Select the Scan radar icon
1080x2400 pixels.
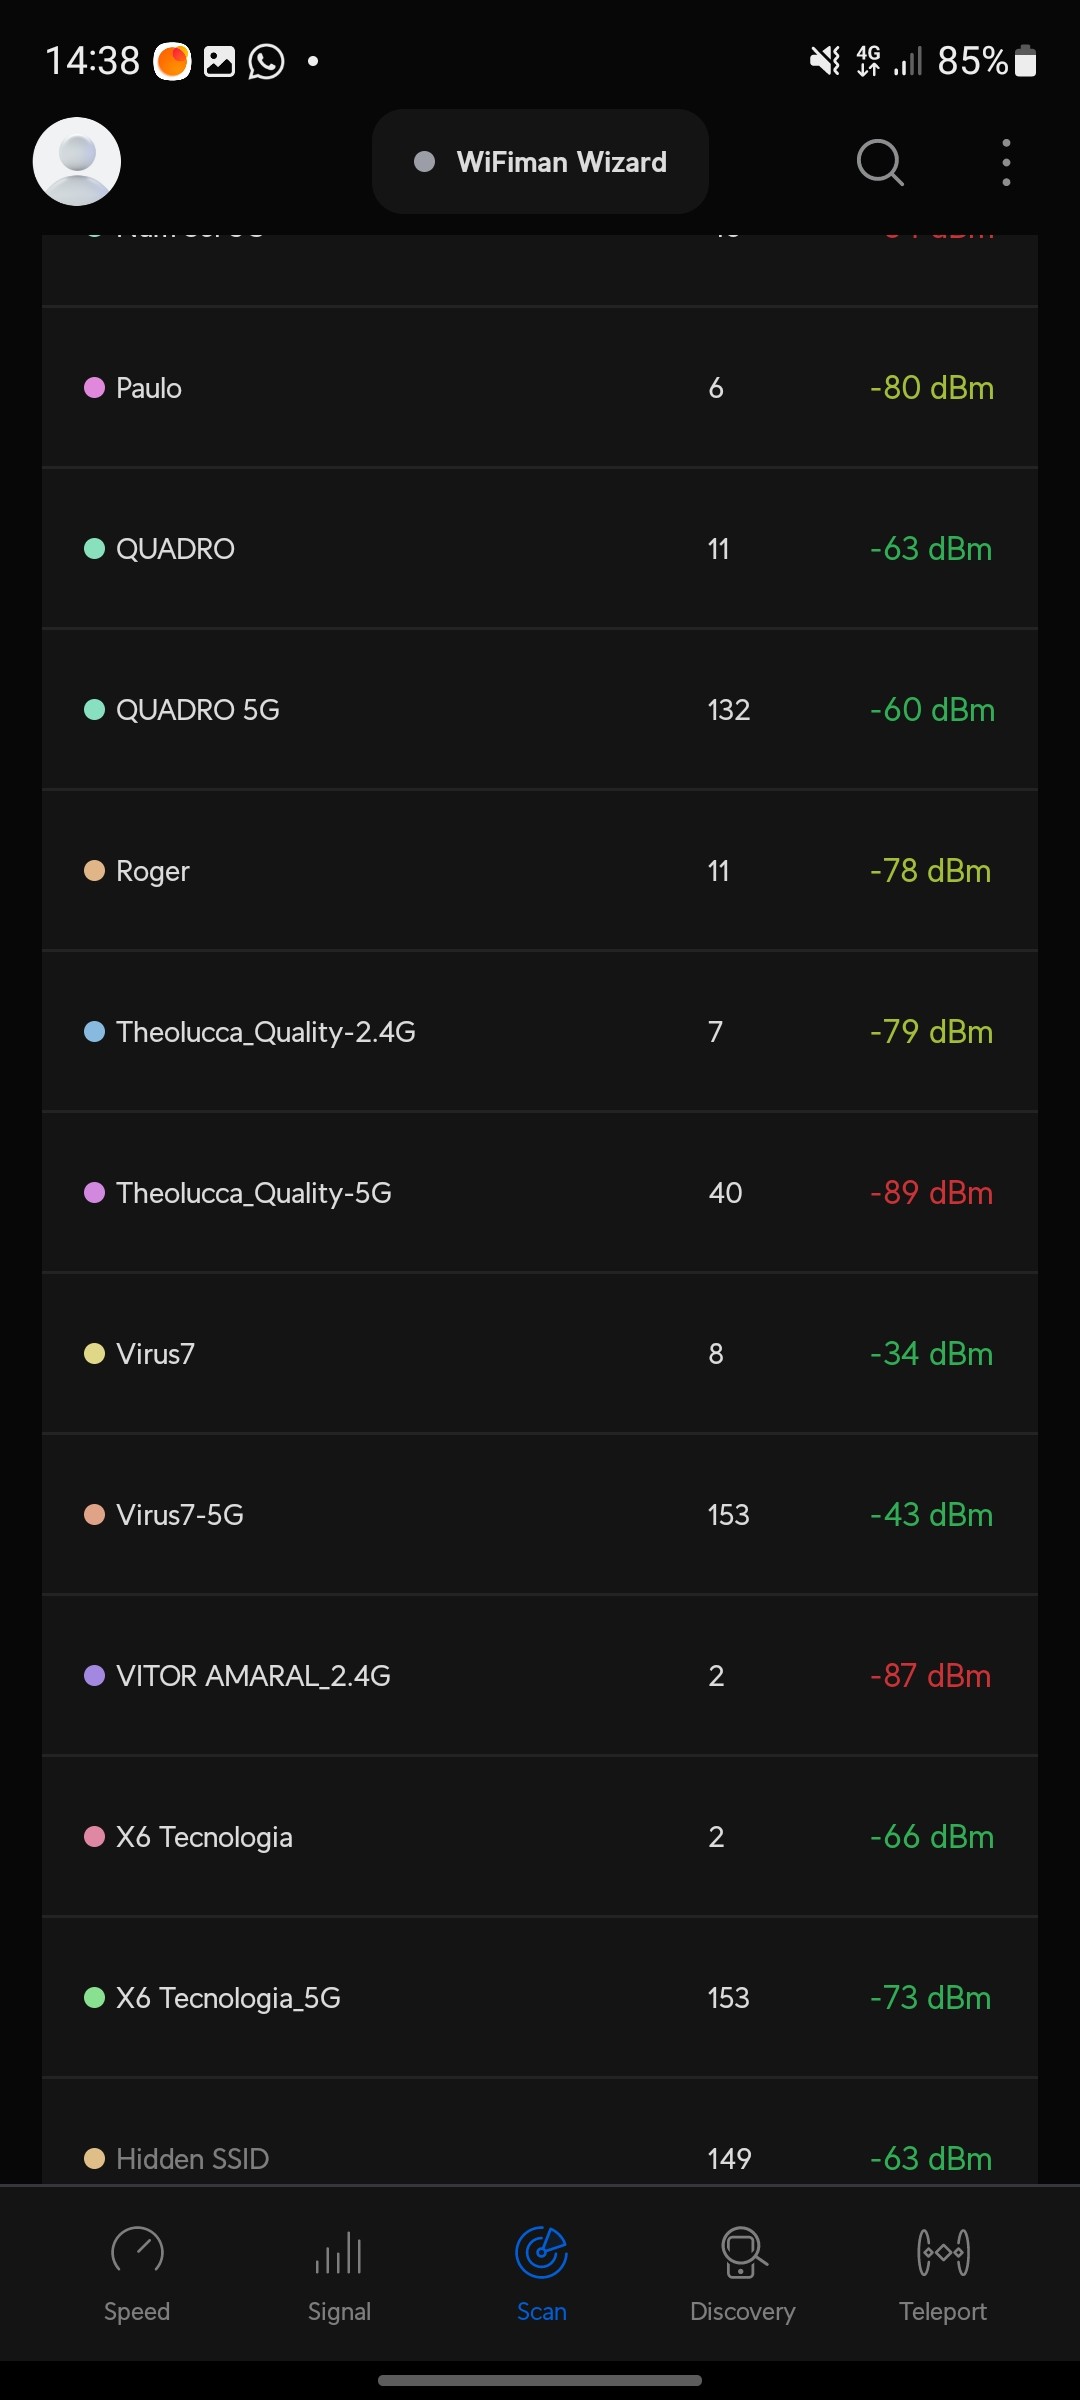pyautogui.click(x=541, y=2253)
